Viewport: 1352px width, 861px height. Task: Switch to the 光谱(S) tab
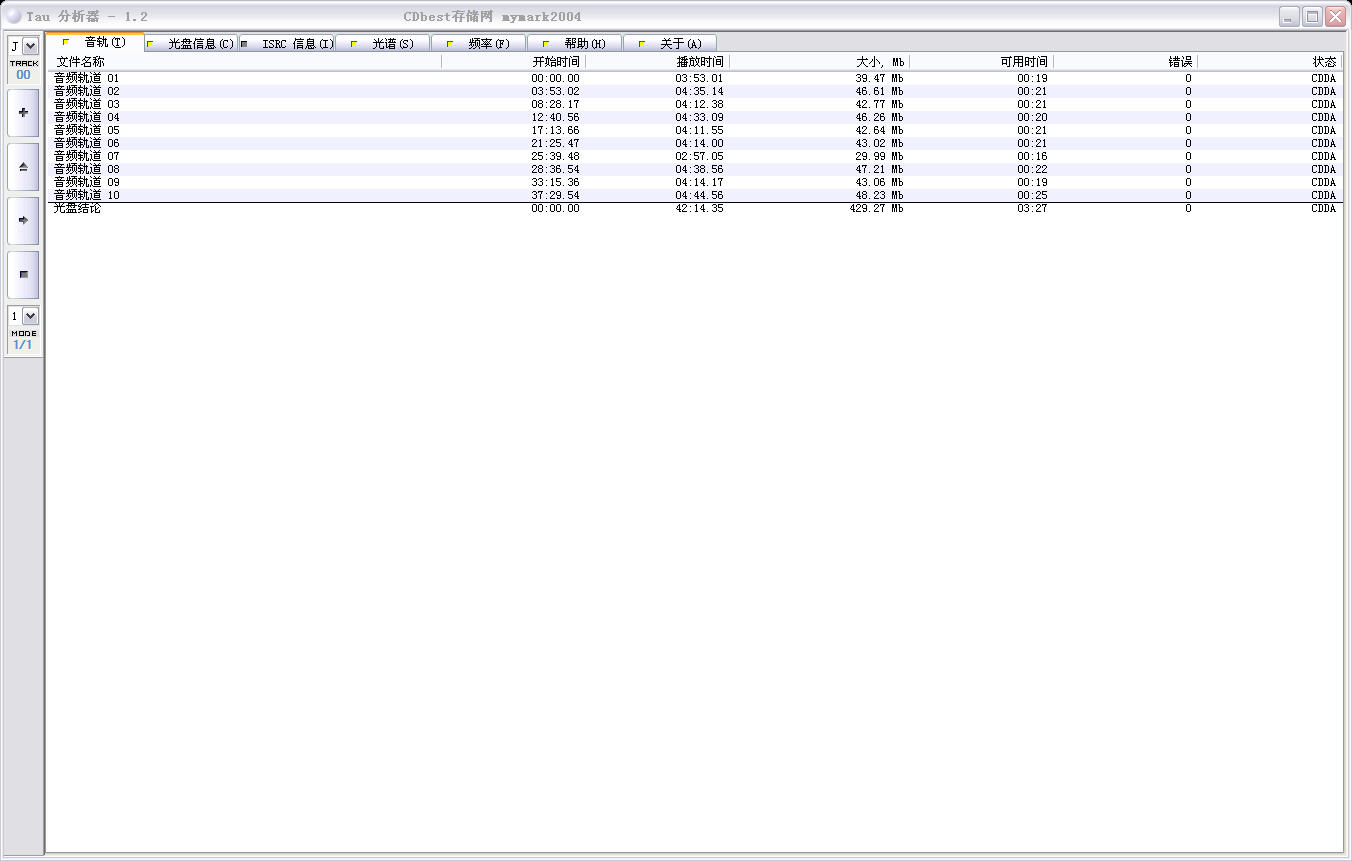point(383,44)
